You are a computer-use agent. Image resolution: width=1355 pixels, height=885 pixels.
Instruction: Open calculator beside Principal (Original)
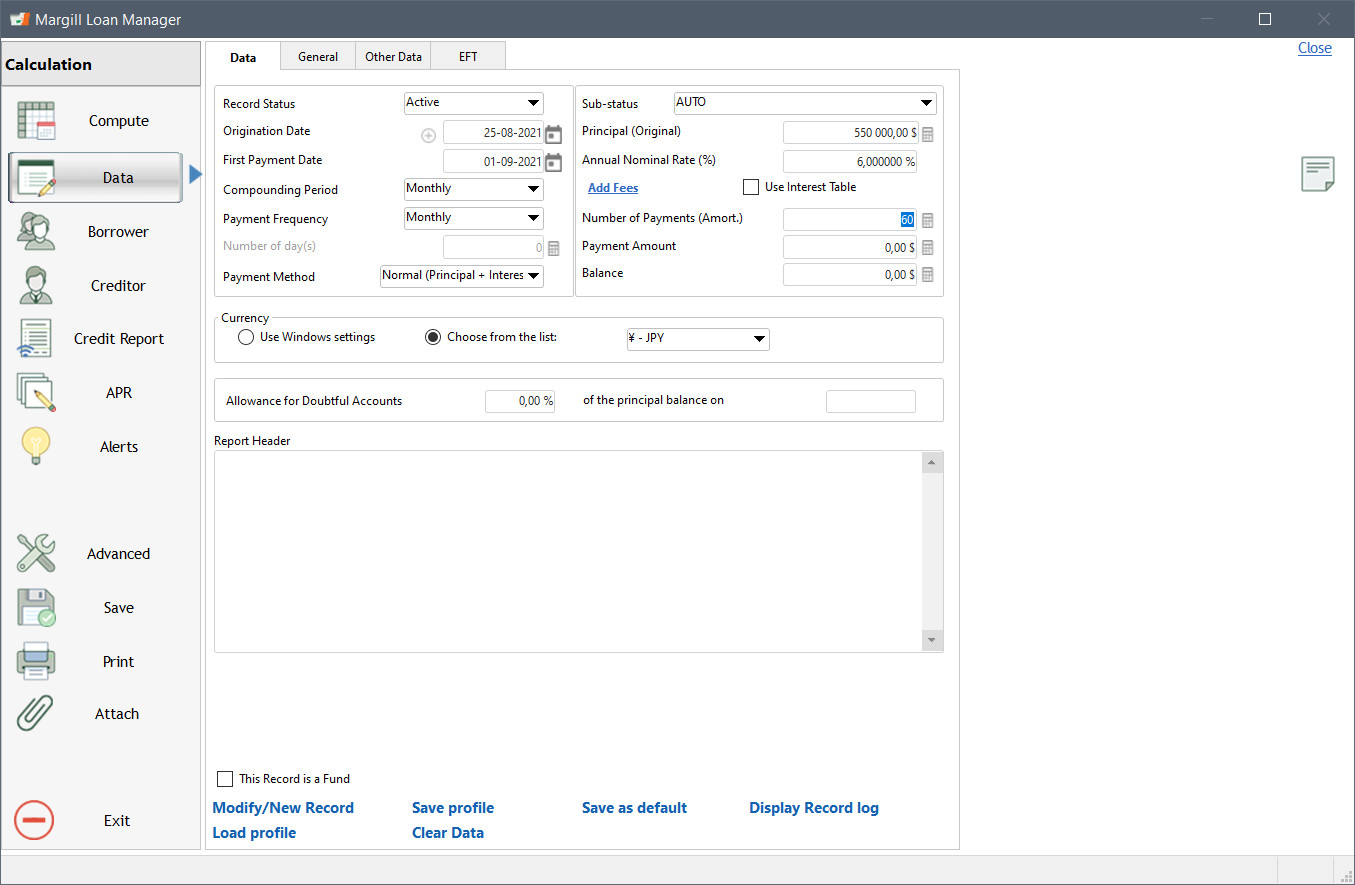[927, 134]
